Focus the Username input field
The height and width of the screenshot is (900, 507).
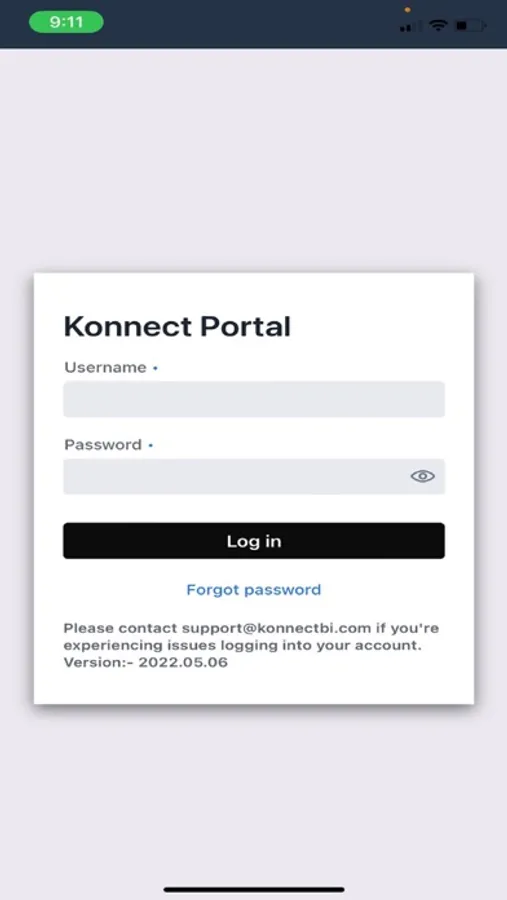click(x=254, y=399)
